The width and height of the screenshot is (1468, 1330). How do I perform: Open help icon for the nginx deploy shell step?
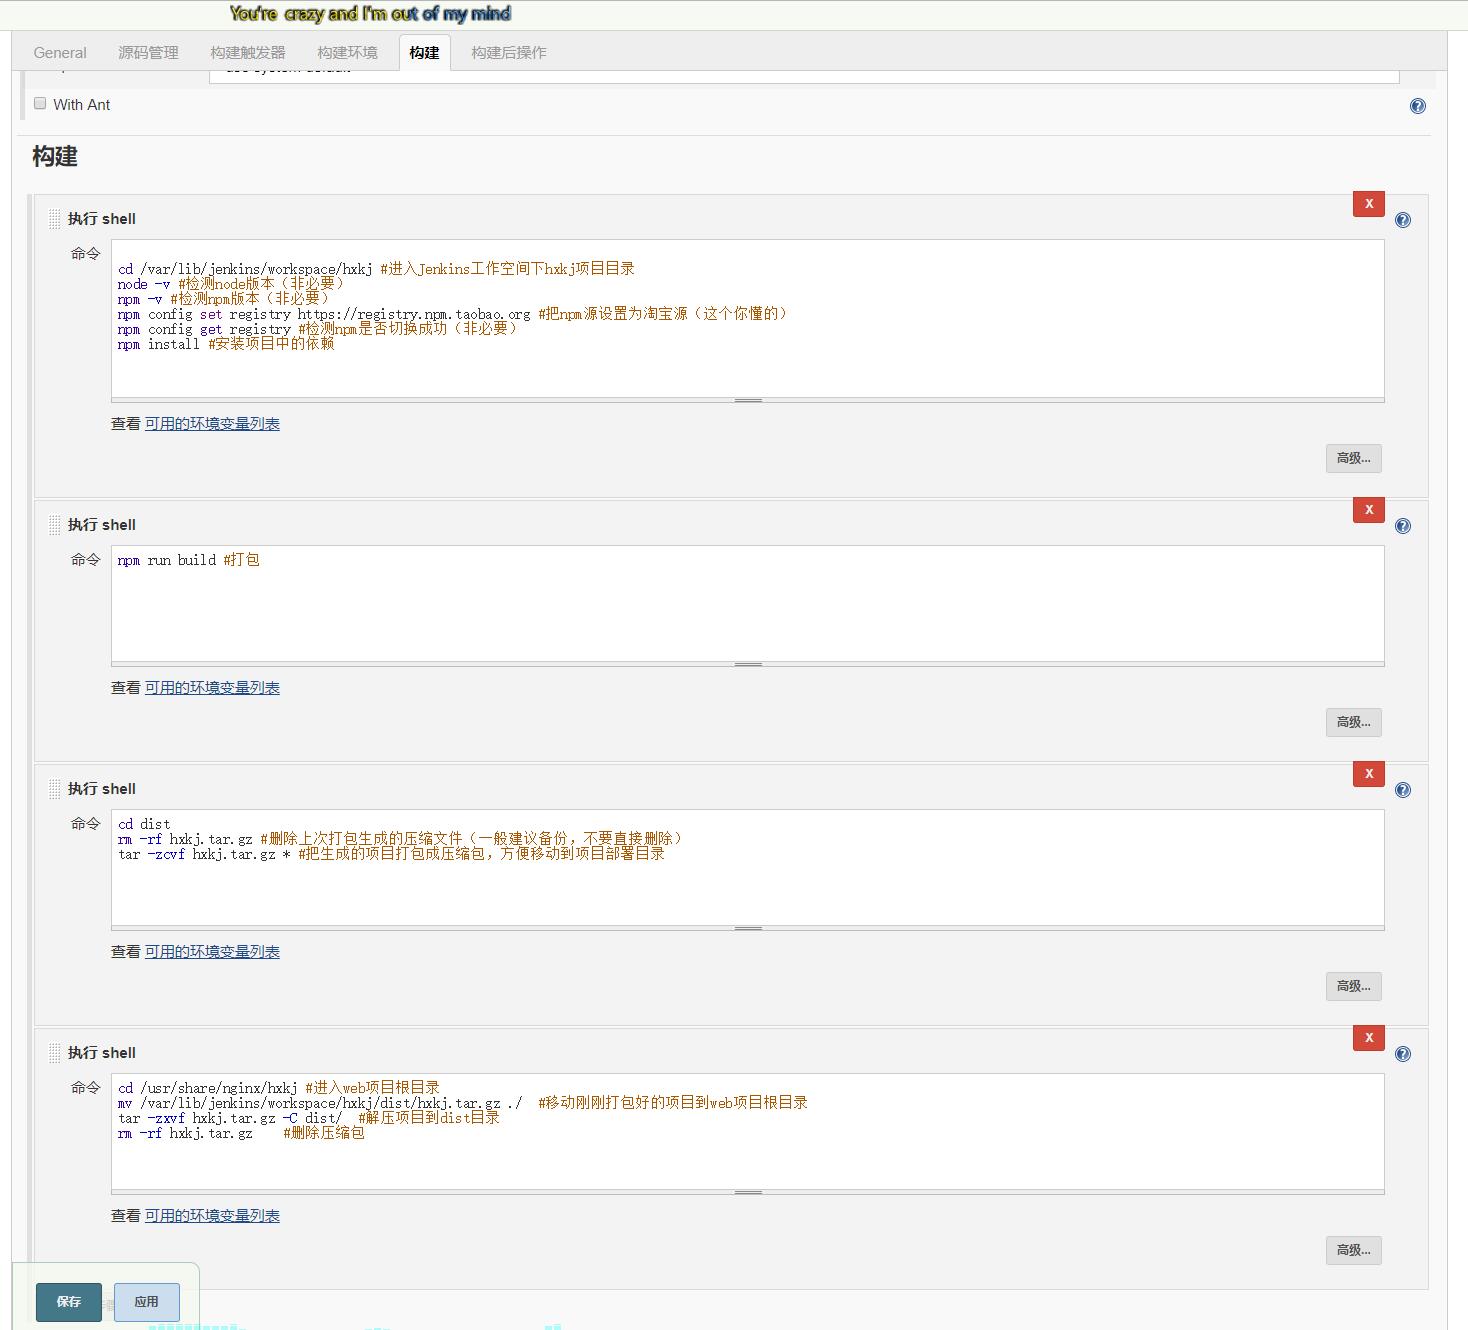pos(1403,1054)
